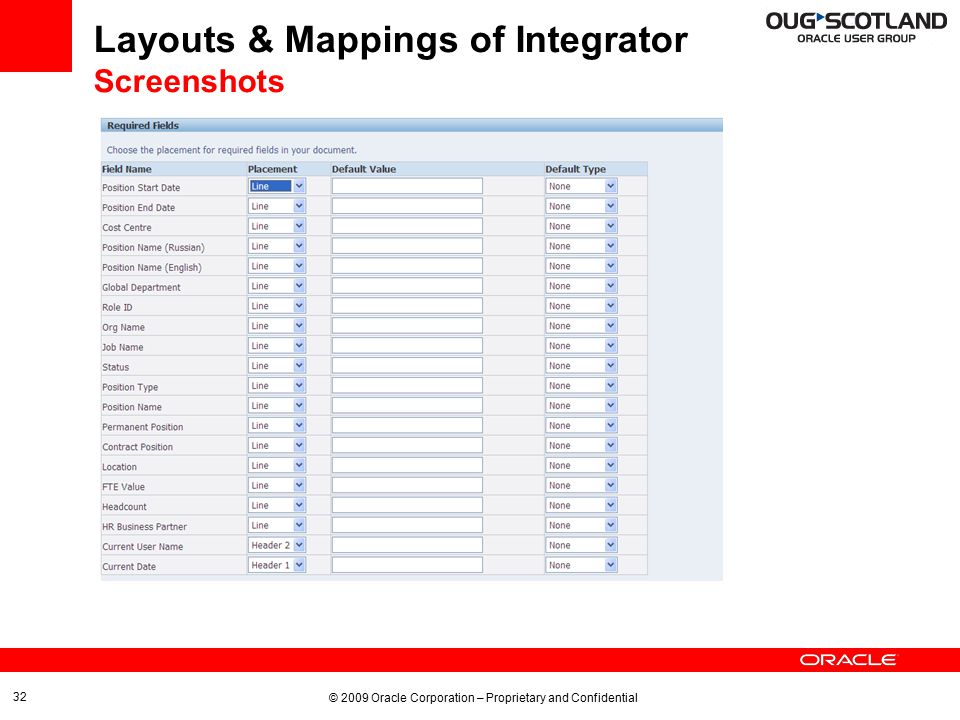
Task: Open Placement dropdown for Position End Date
Action: point(277,206)
